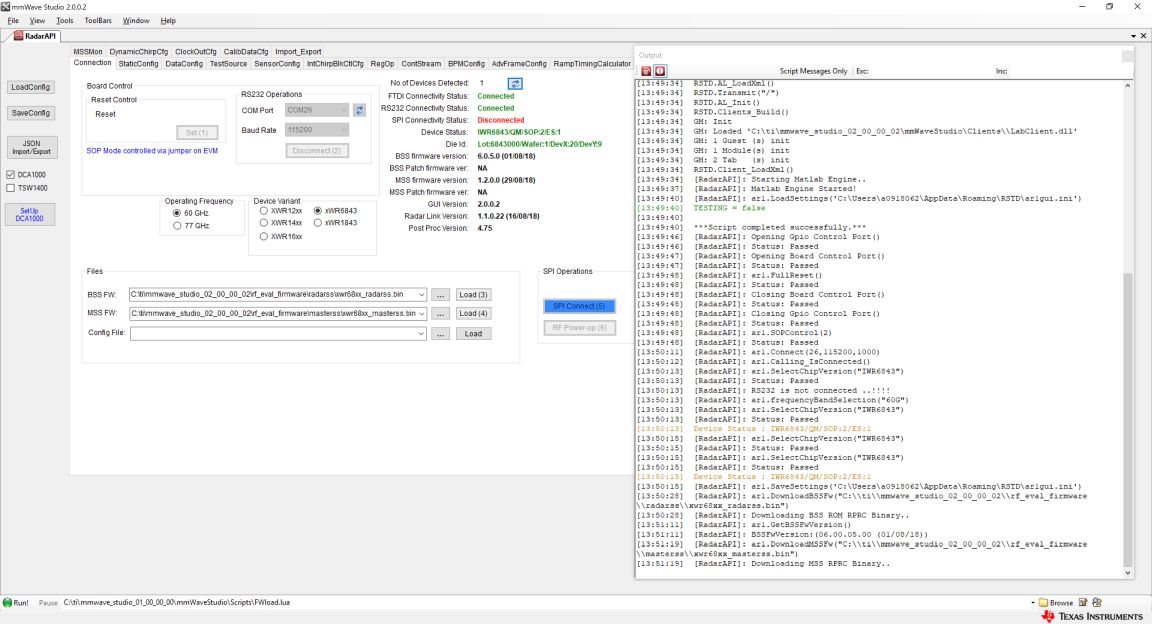
Task: Open the document area dropdown arrow near top right
Action: click(1133, 36)
